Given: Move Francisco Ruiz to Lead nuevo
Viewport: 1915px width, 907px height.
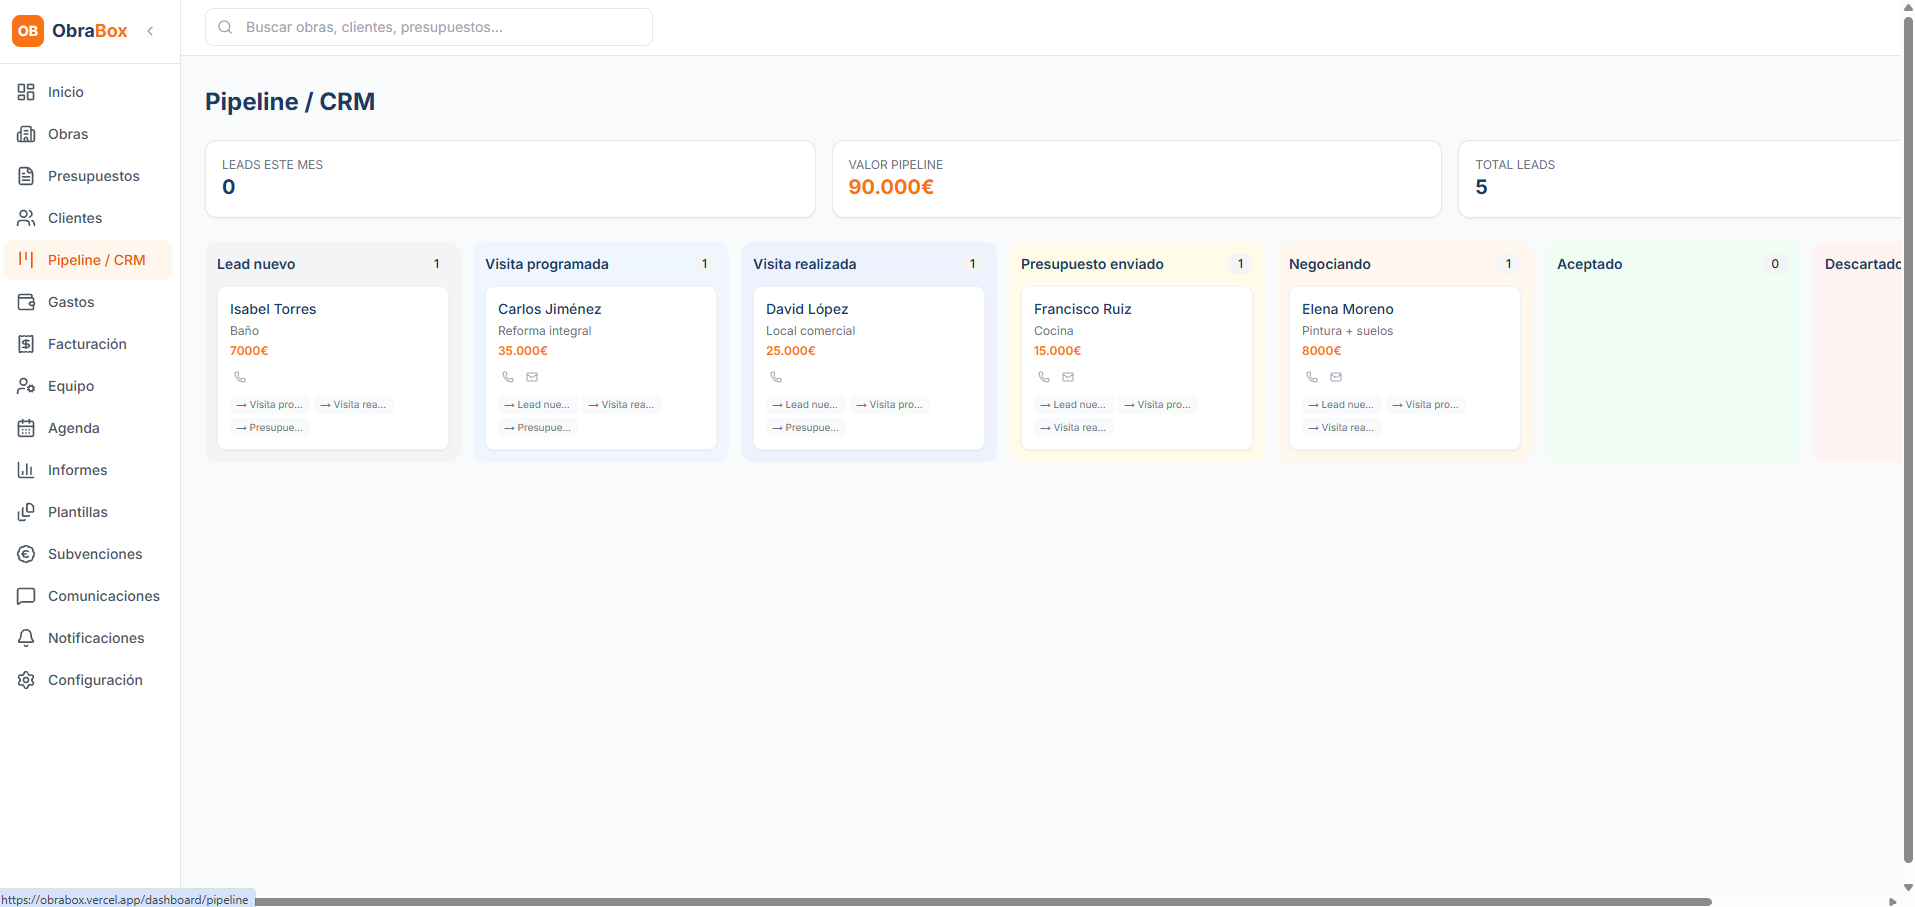Looking at the screenshot, I should (1074, 405).
